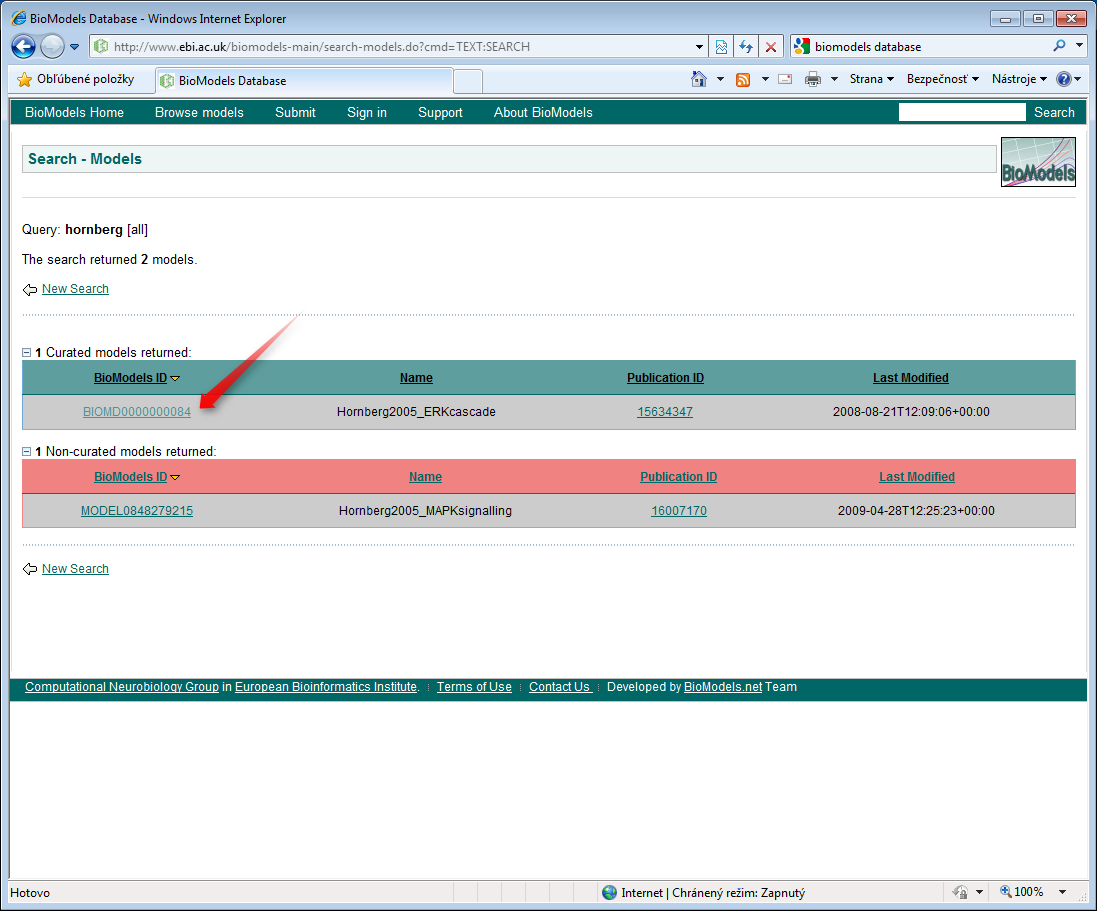Click the status bar security lock icon

point(961,892)
